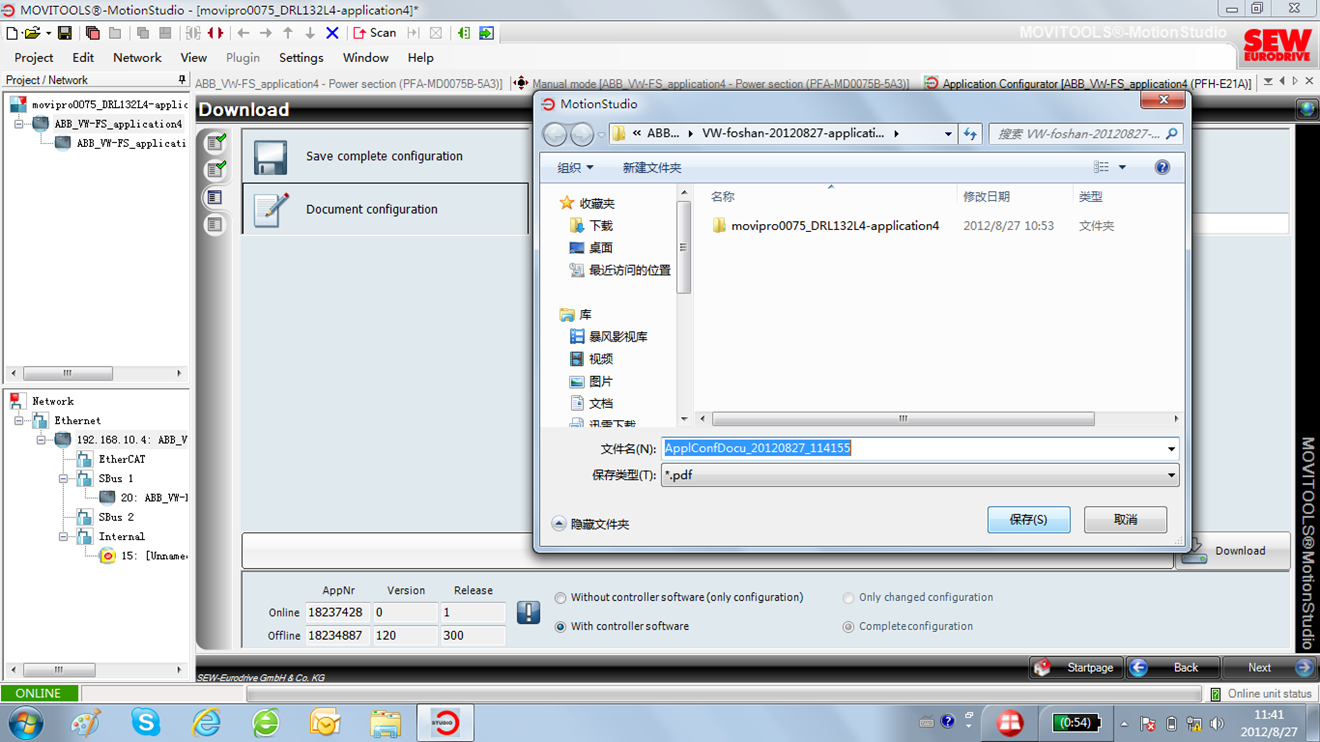Open Internet Explorer from the taskbar

pyautogui.click(x=206, y=722)
